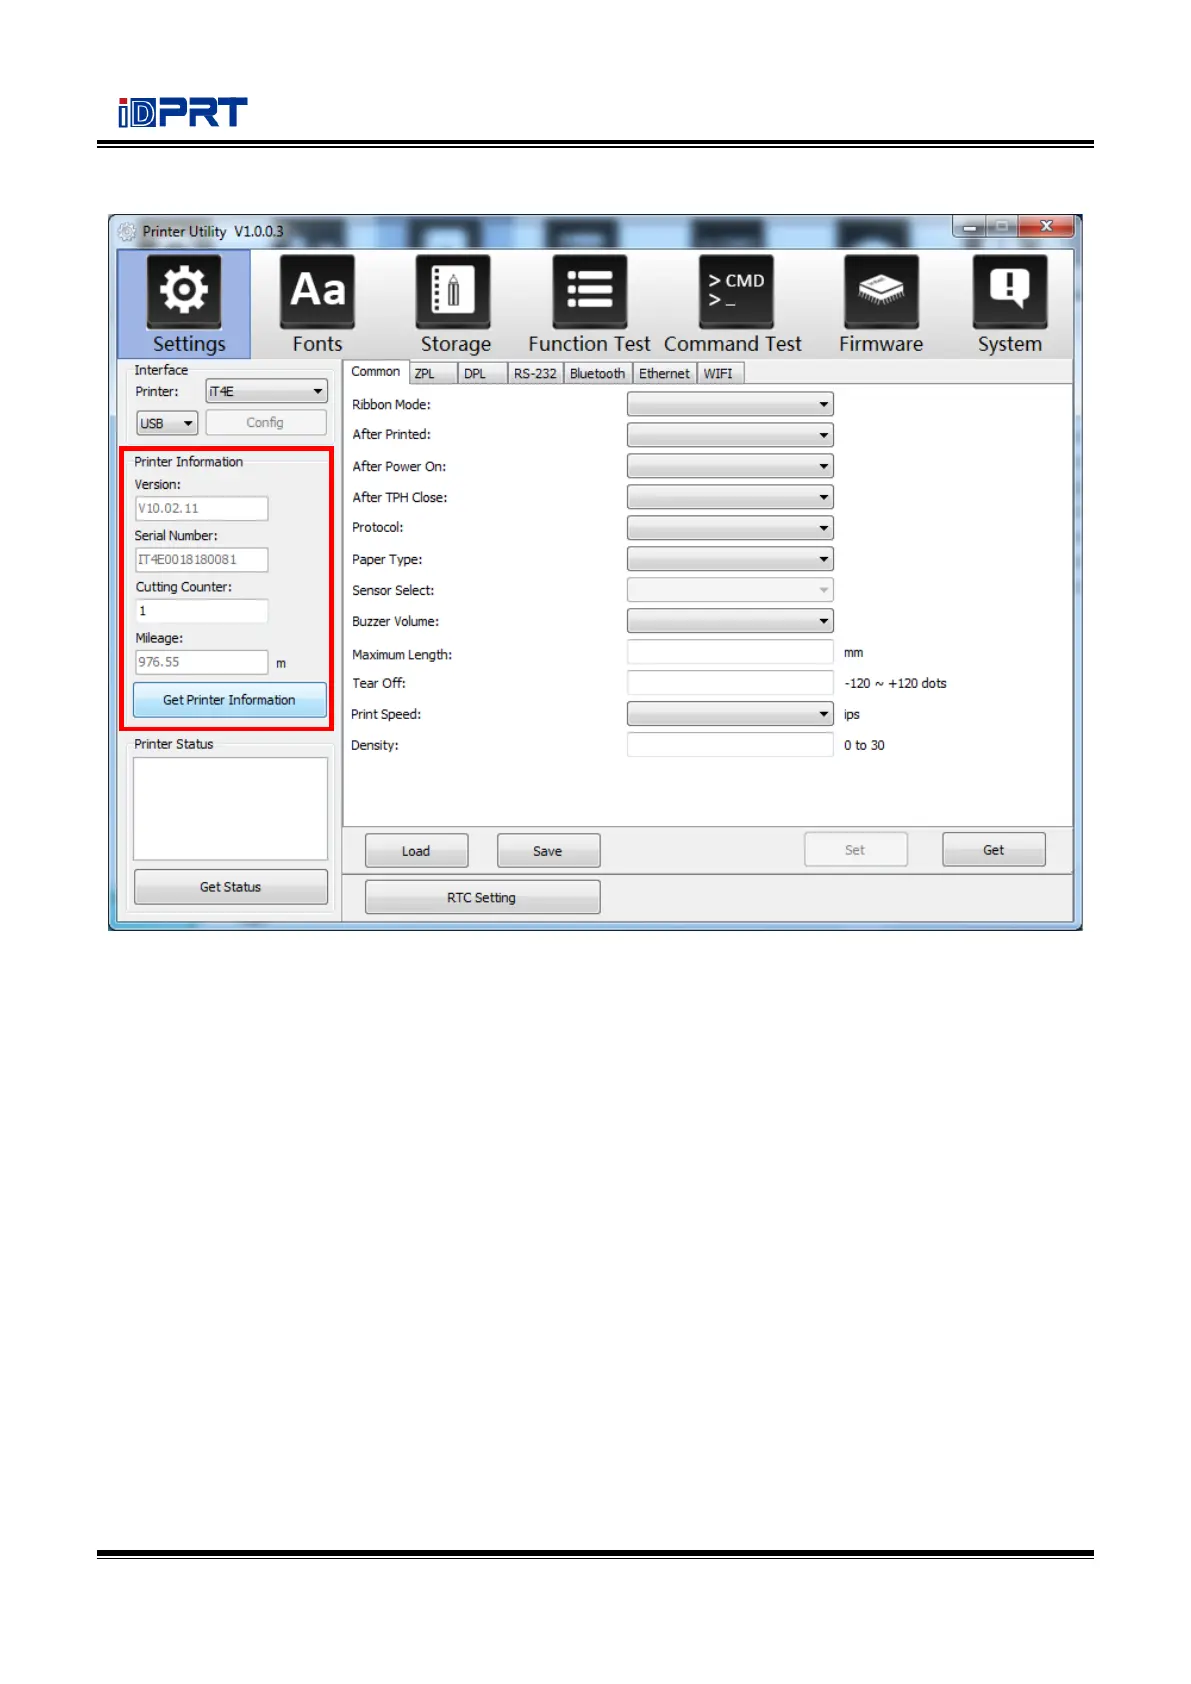
Task: Close the Printer Utility window
Action: pyautogui.click(x=1046, y=227)
